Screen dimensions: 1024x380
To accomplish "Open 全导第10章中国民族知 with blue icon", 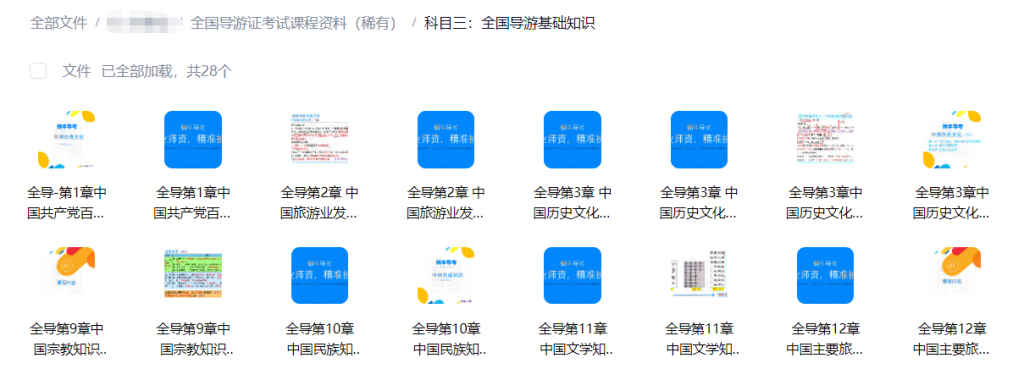I will (319, 276).
